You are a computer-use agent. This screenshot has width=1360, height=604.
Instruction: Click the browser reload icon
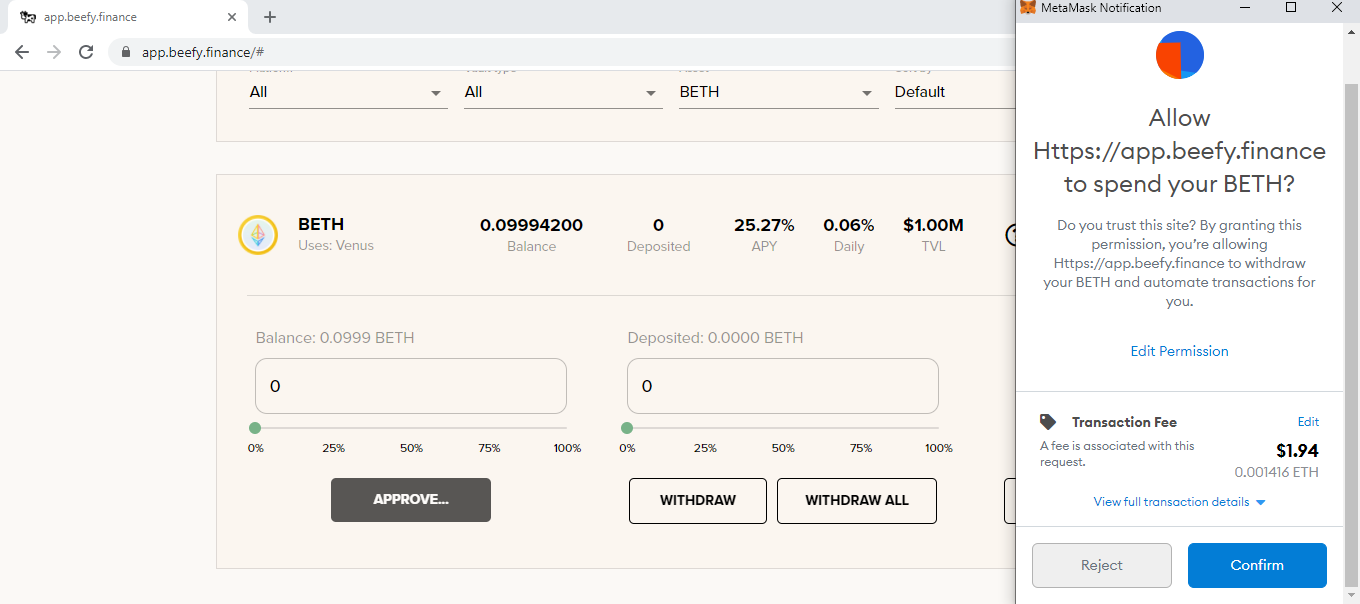pos(86,52)
